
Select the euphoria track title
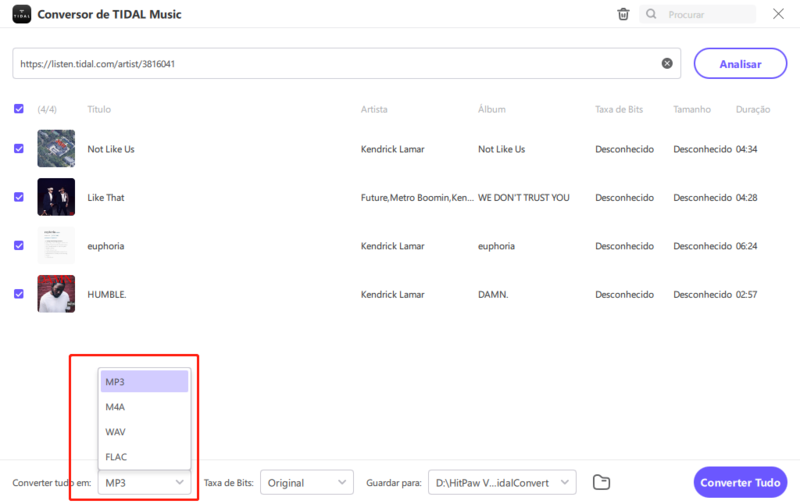(106, 246)
